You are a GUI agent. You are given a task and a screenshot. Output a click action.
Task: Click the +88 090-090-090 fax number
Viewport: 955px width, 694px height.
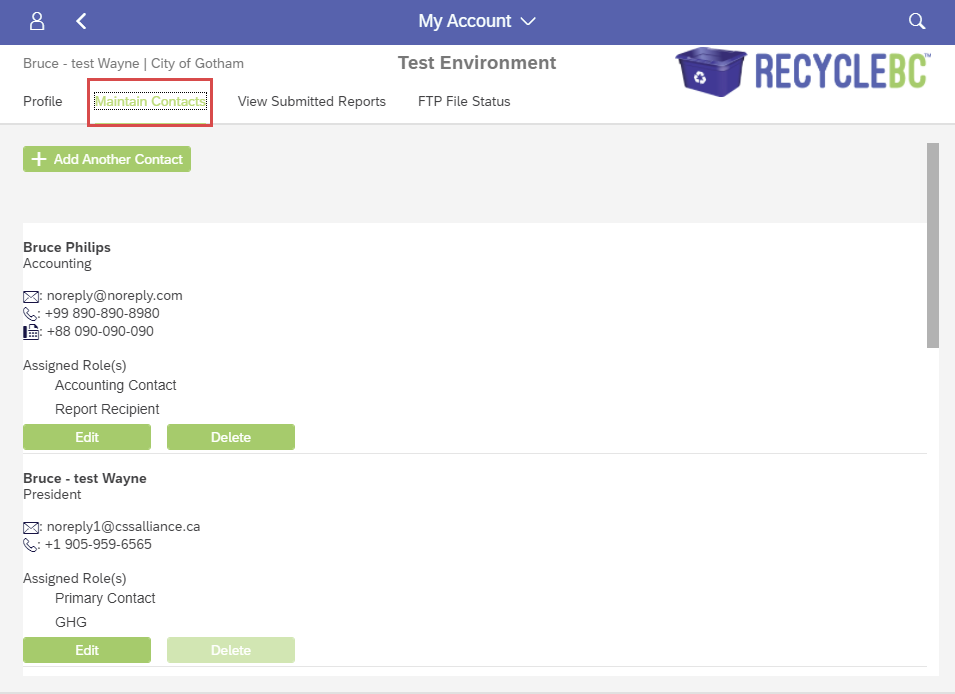click(x=100, y=331)
